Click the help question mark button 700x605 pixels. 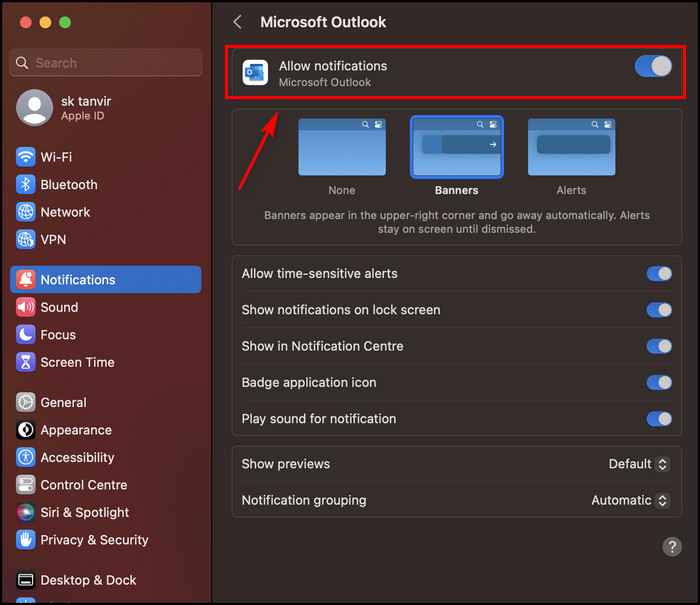(x=671, y=546)
